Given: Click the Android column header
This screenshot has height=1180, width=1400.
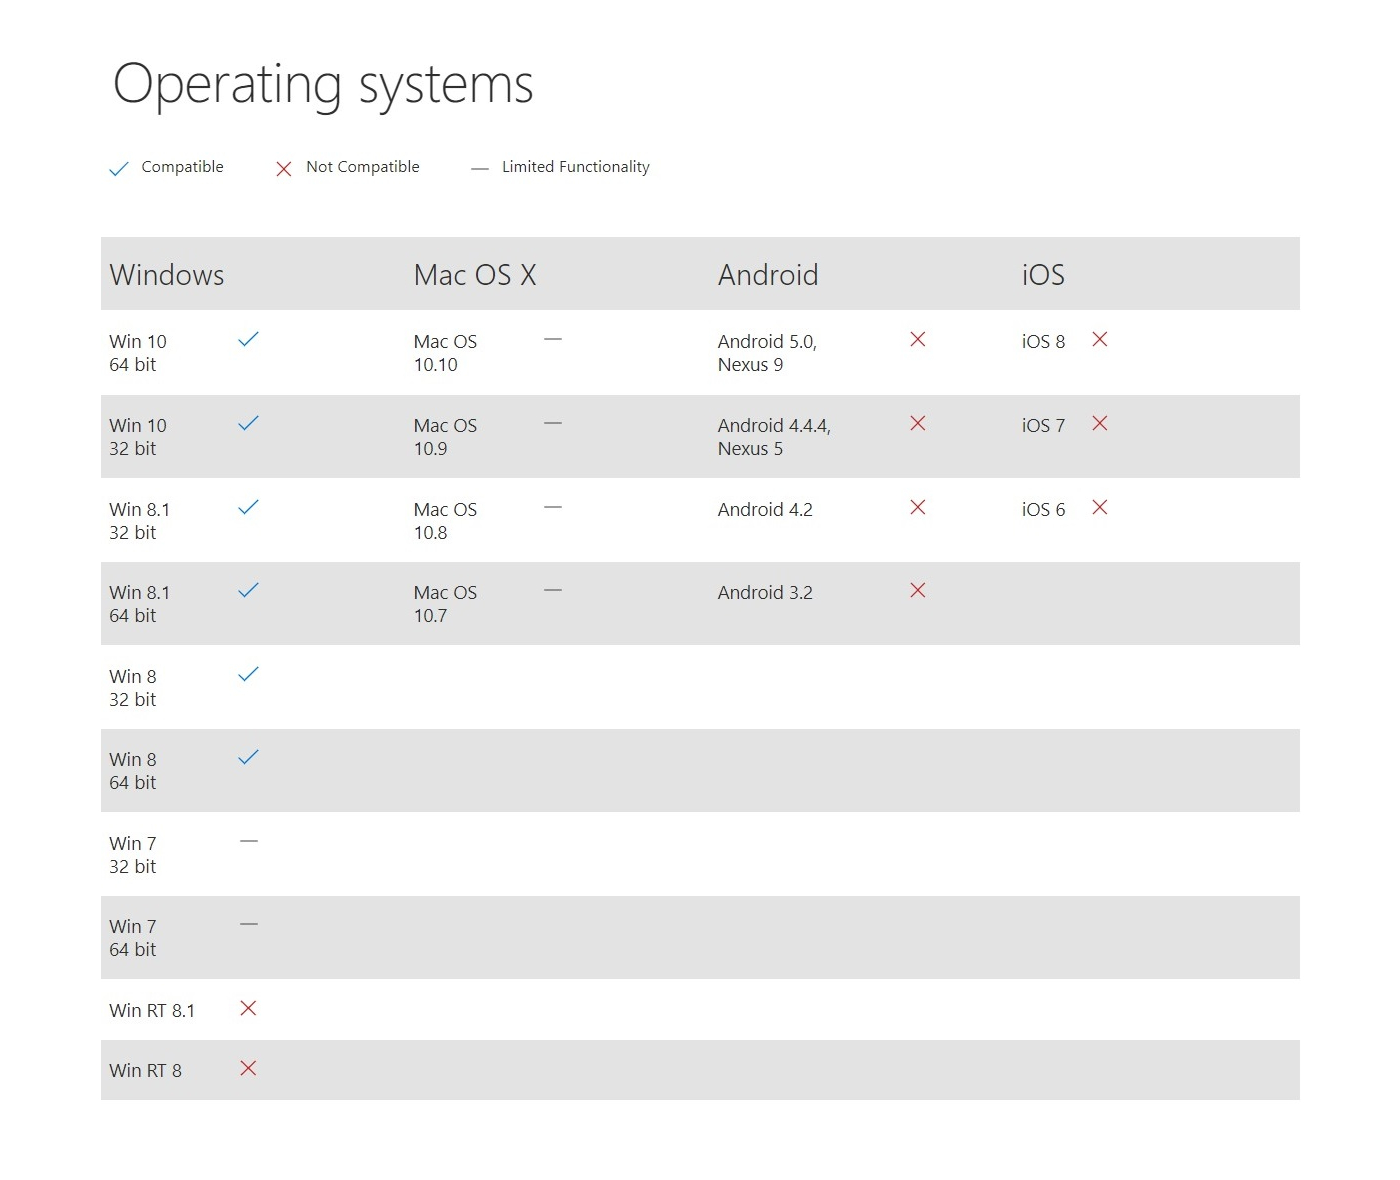Looking at the screenshot, I should 768,275.
